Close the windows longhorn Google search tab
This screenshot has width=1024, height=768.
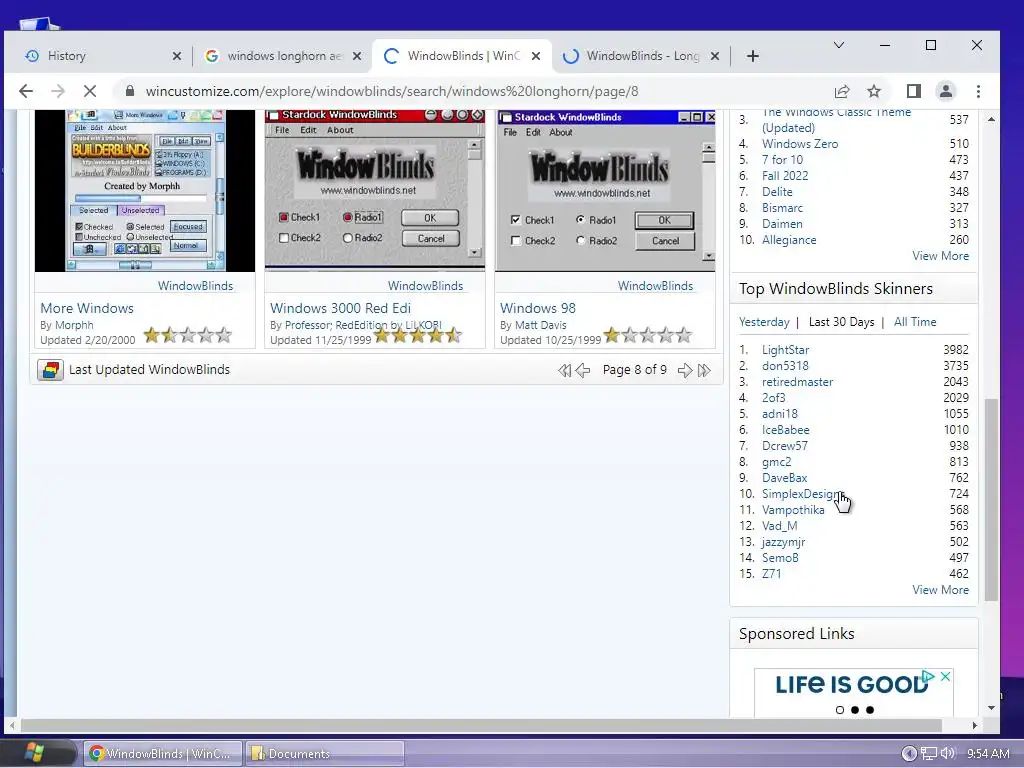(357, 56)
